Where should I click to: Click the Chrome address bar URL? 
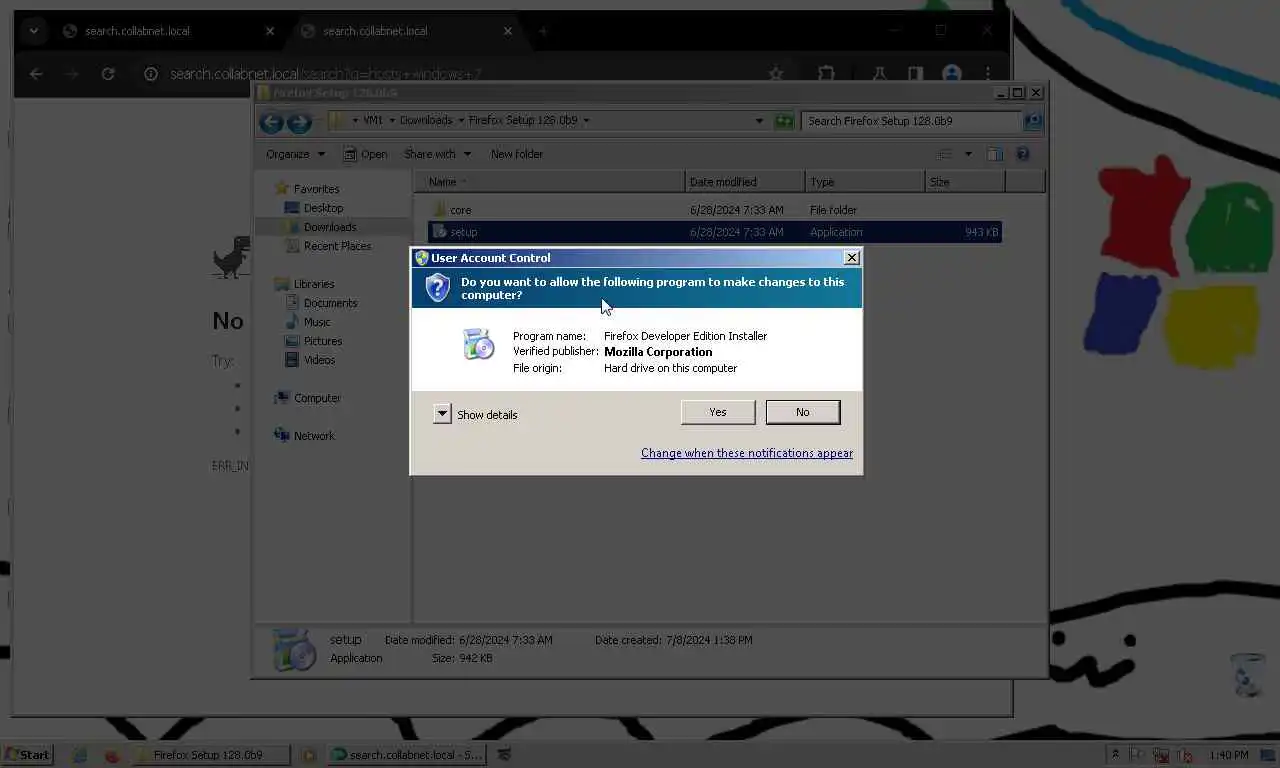tap(325, 74)
